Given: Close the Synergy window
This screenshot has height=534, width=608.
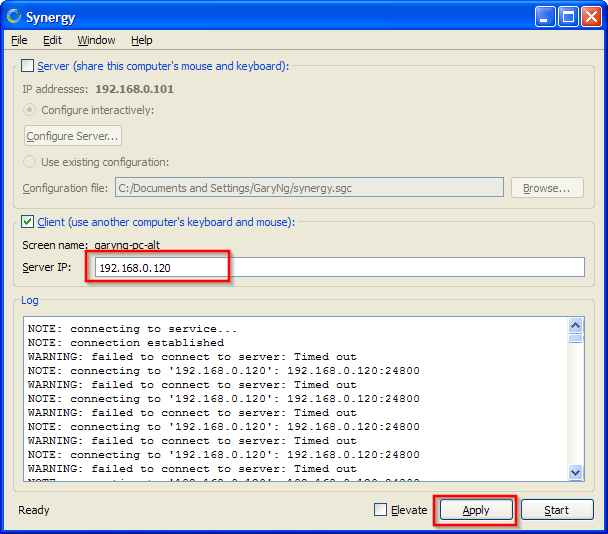Looking at the screenshot, I should (591, 17).
